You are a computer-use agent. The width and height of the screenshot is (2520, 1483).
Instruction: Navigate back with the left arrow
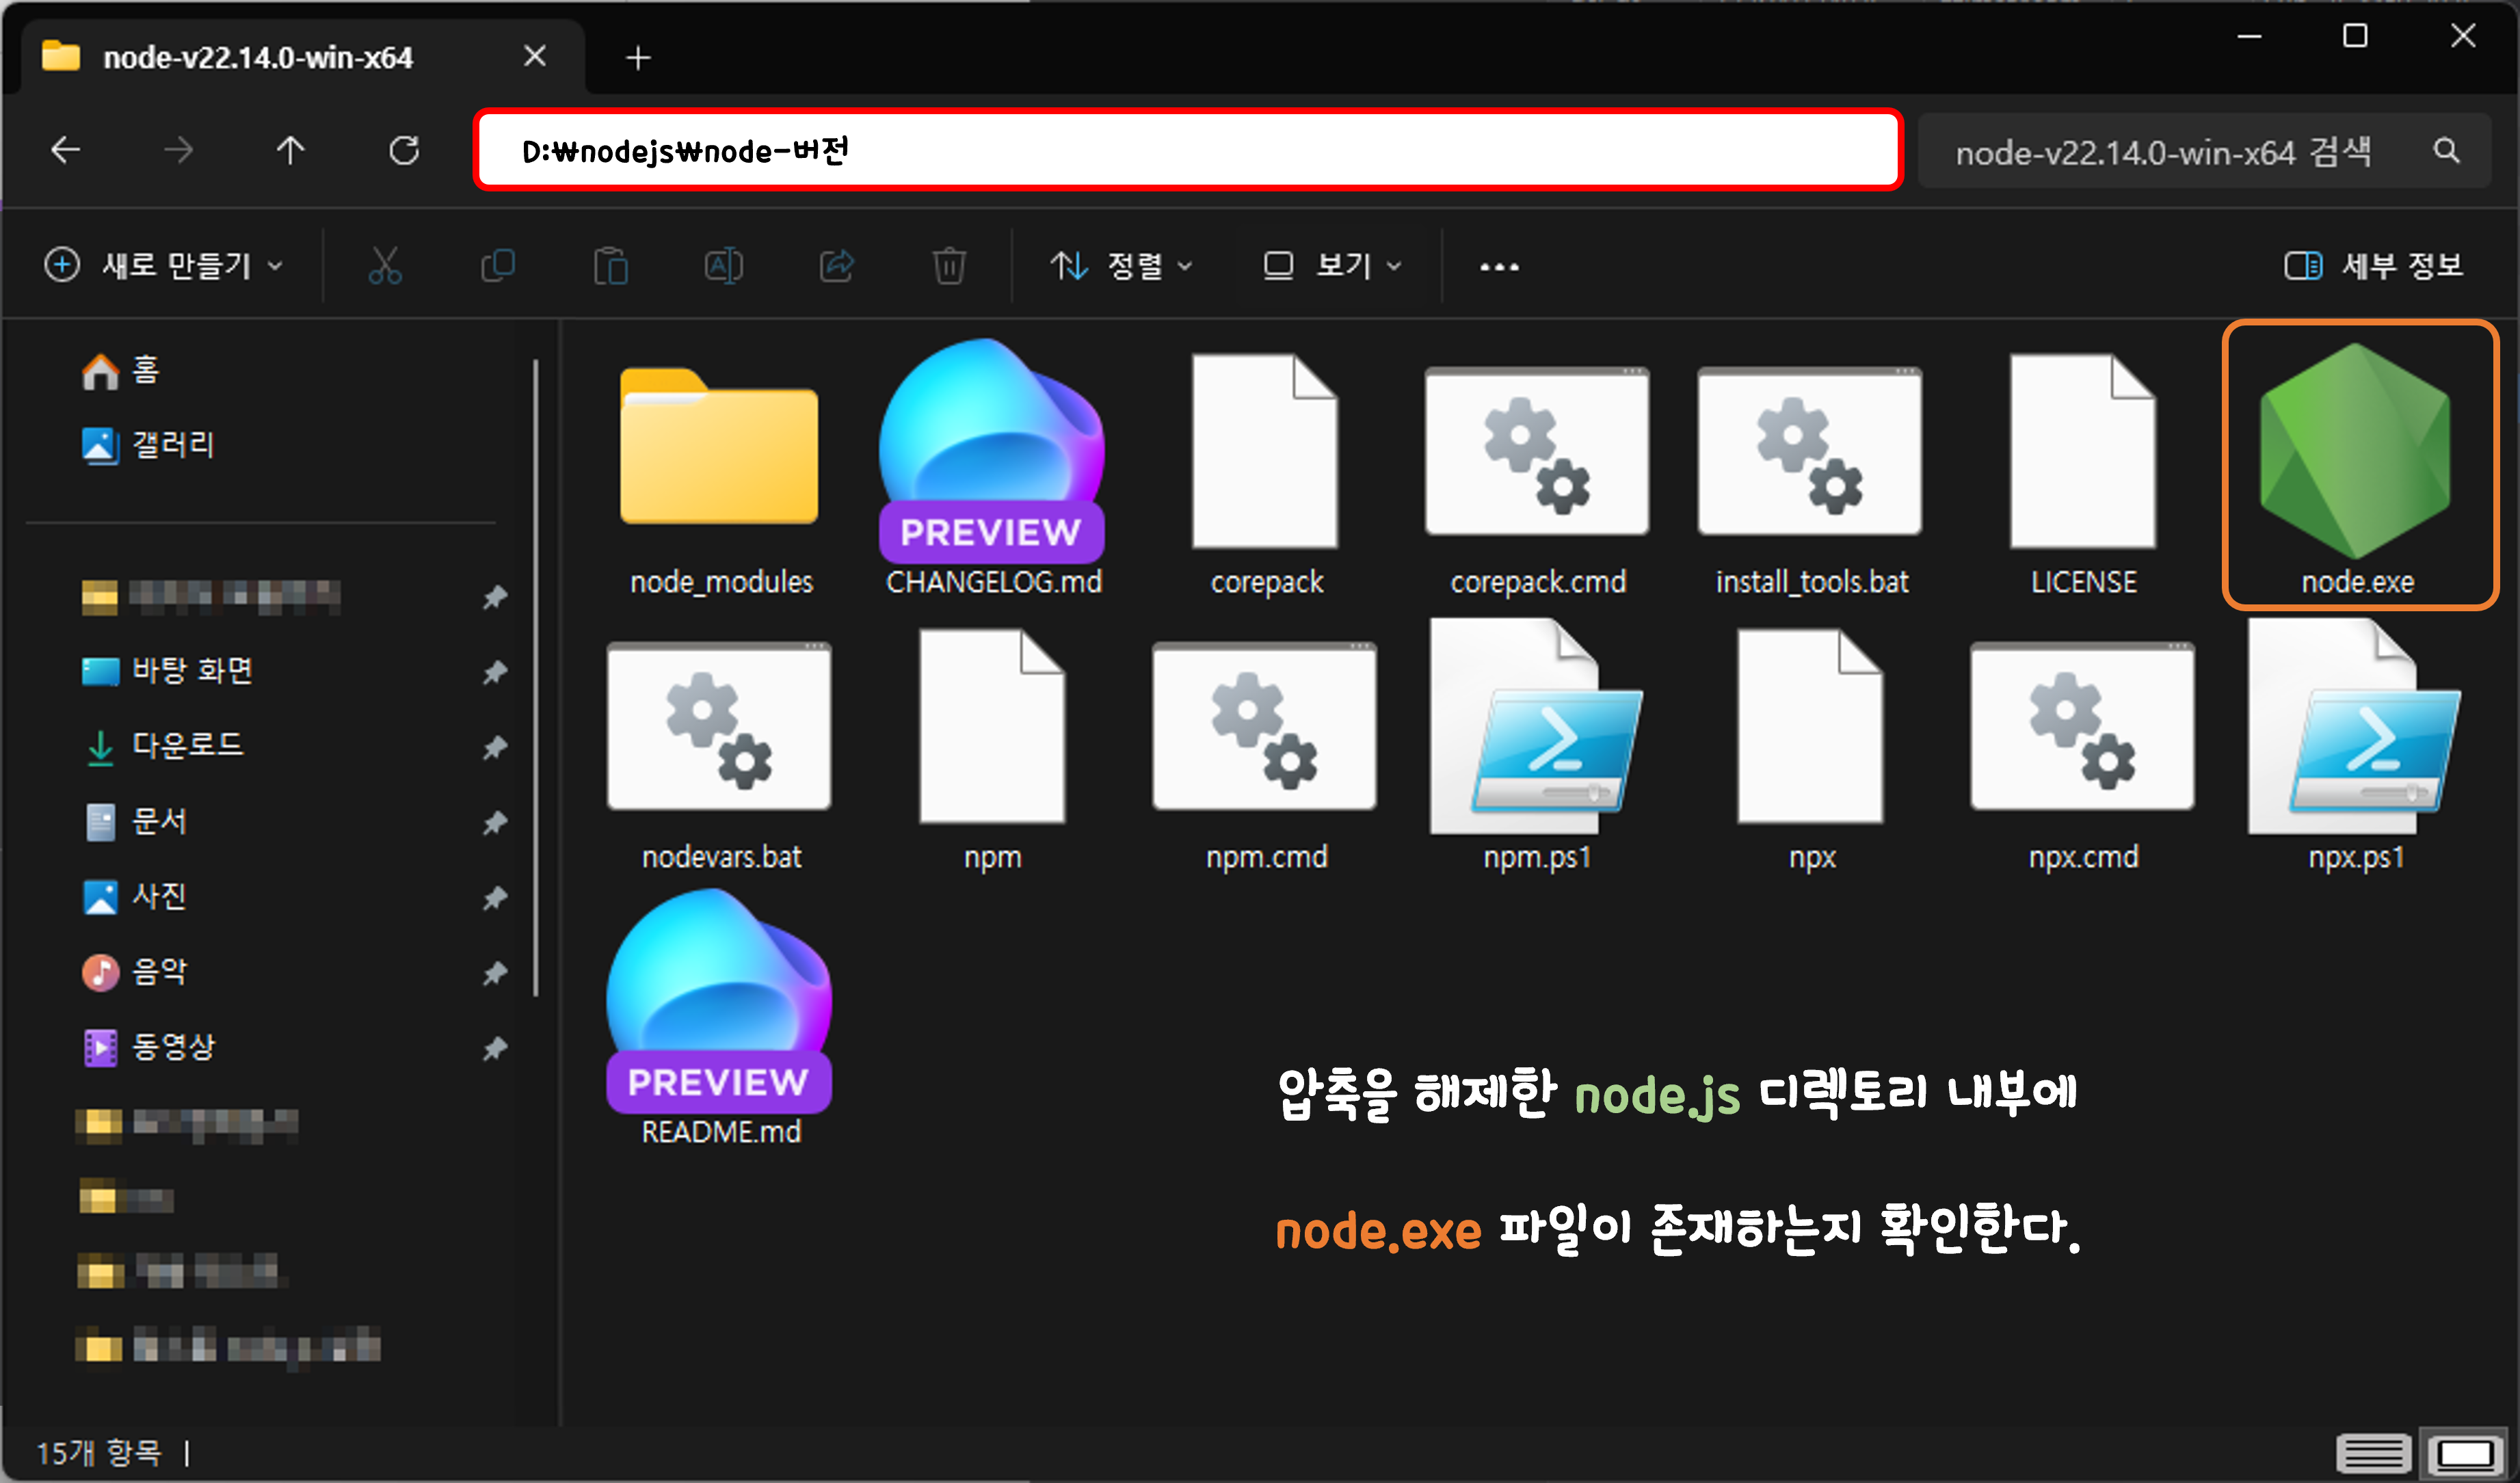pyautogui.click(x=66, y=151)
